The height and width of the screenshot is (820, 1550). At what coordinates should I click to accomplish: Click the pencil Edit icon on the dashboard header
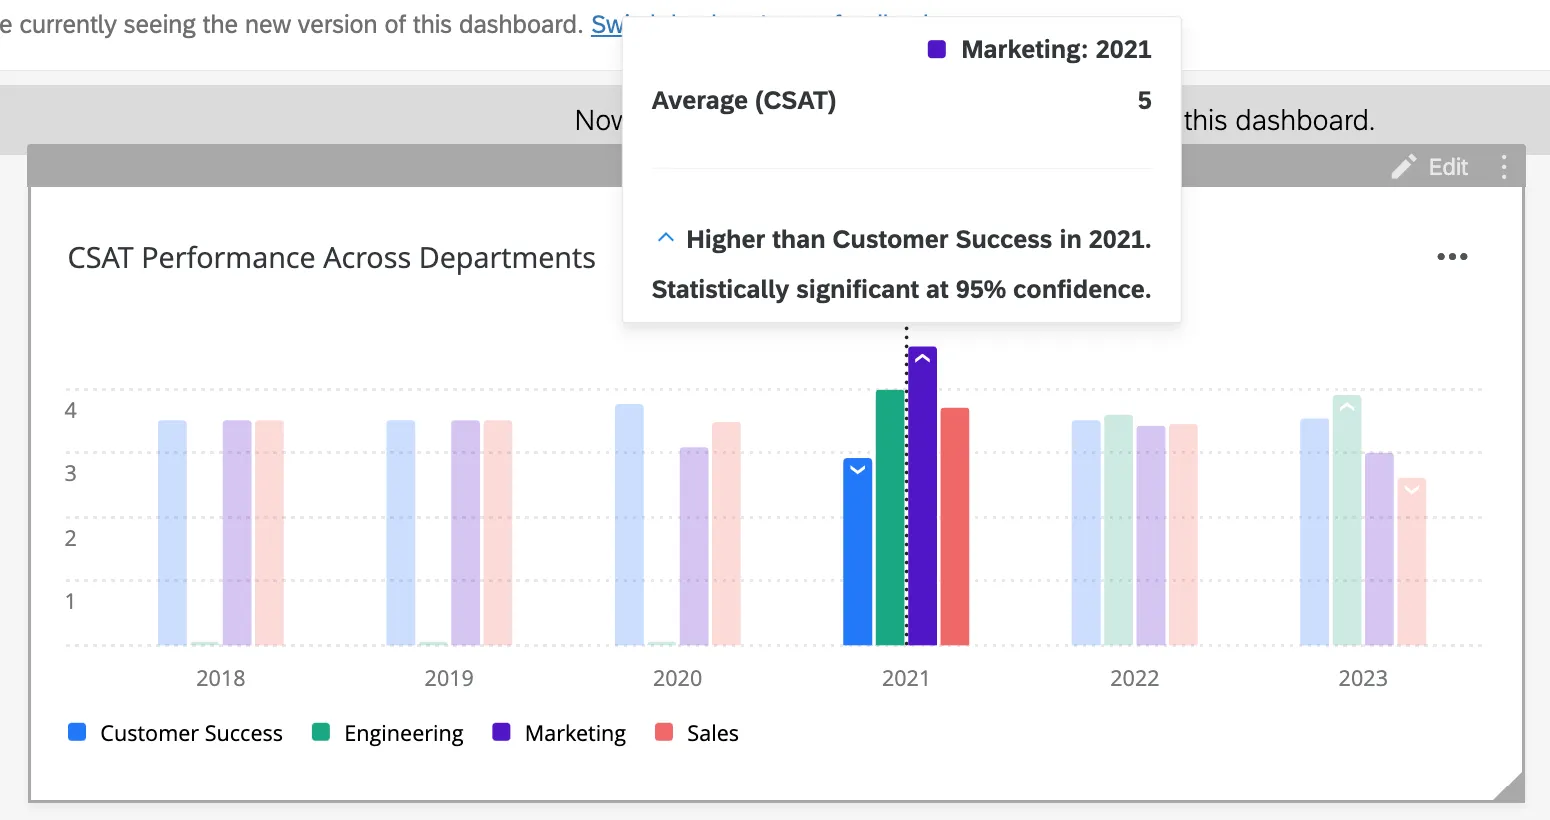pos(1404,166)
